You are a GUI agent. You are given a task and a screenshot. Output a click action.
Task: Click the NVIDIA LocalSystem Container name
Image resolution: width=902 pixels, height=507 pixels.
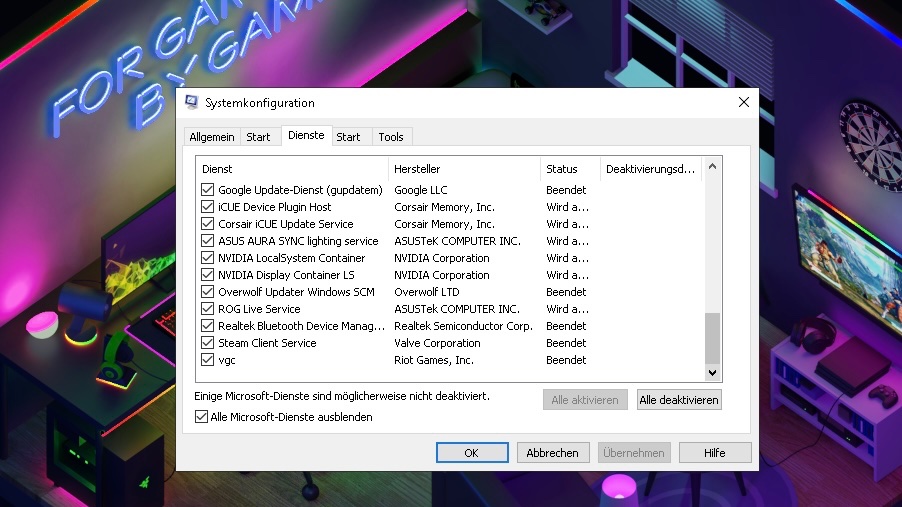292,258
